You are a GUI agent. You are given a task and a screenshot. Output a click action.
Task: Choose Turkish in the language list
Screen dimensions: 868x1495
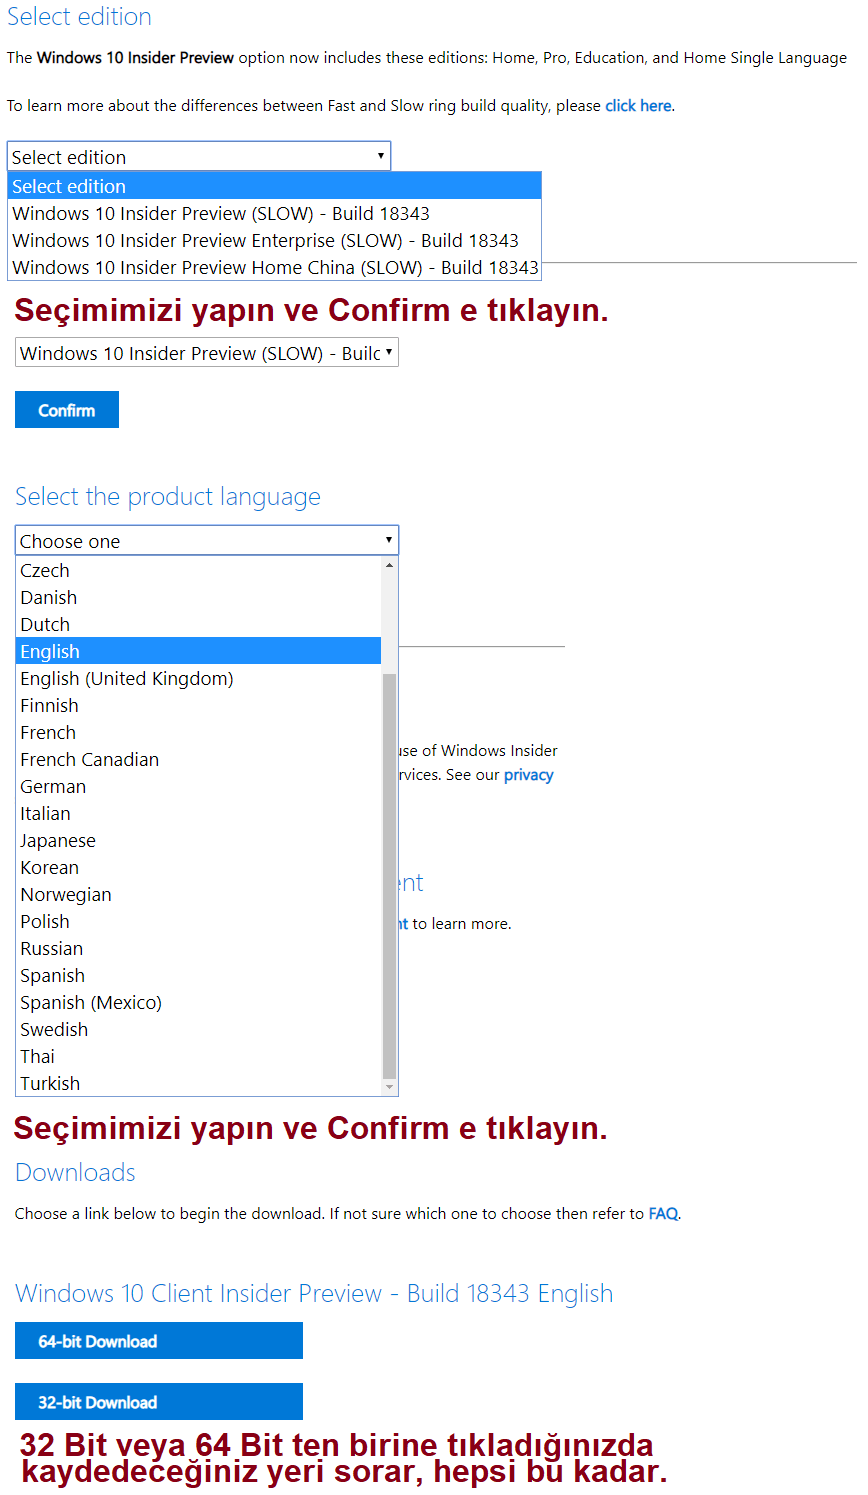[50, 1084]
